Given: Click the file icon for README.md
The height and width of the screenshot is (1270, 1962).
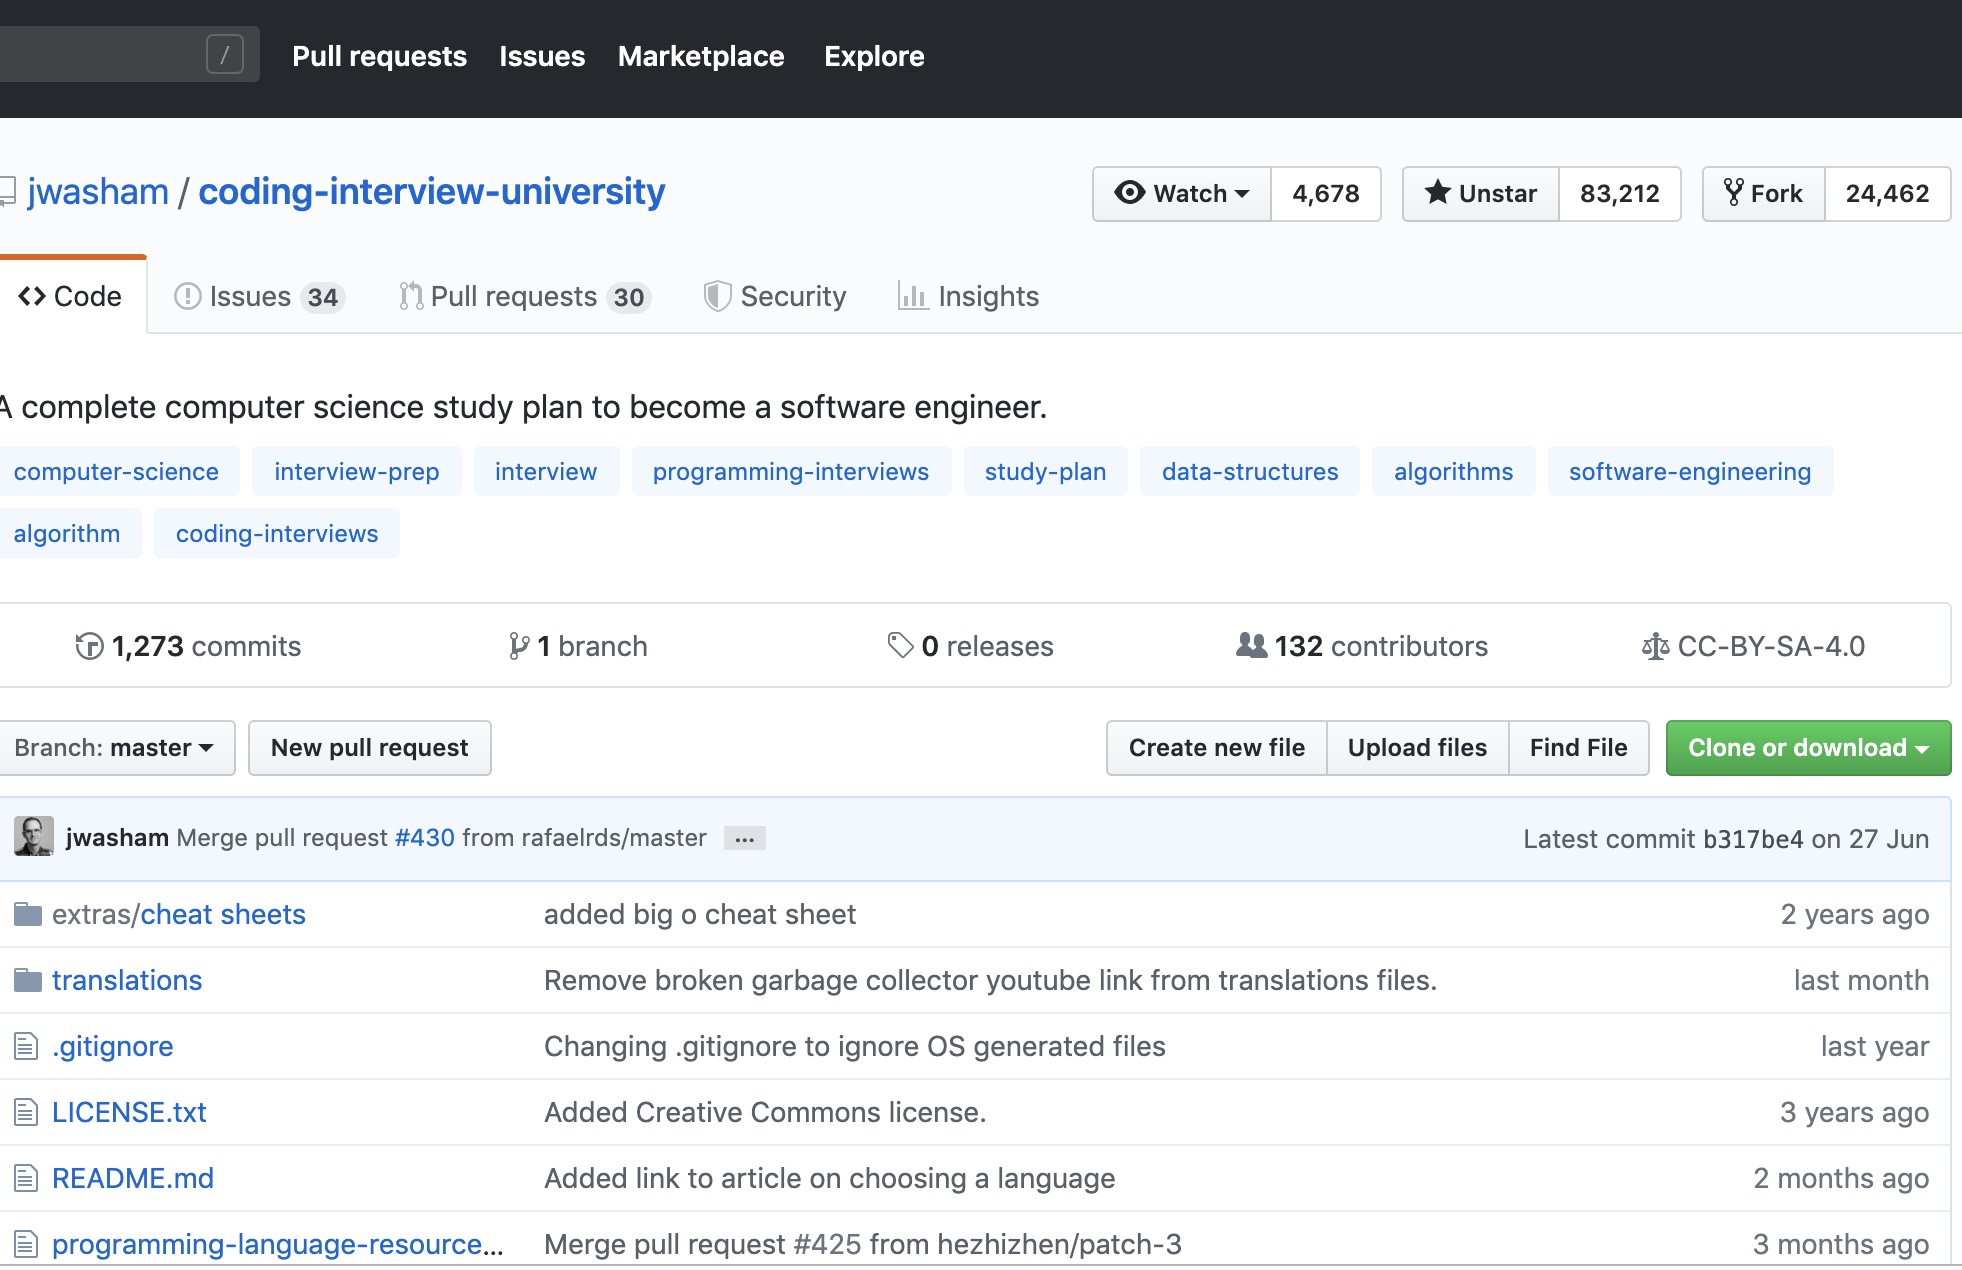Looking at the screenshot, I should [x=26, y=1178].
